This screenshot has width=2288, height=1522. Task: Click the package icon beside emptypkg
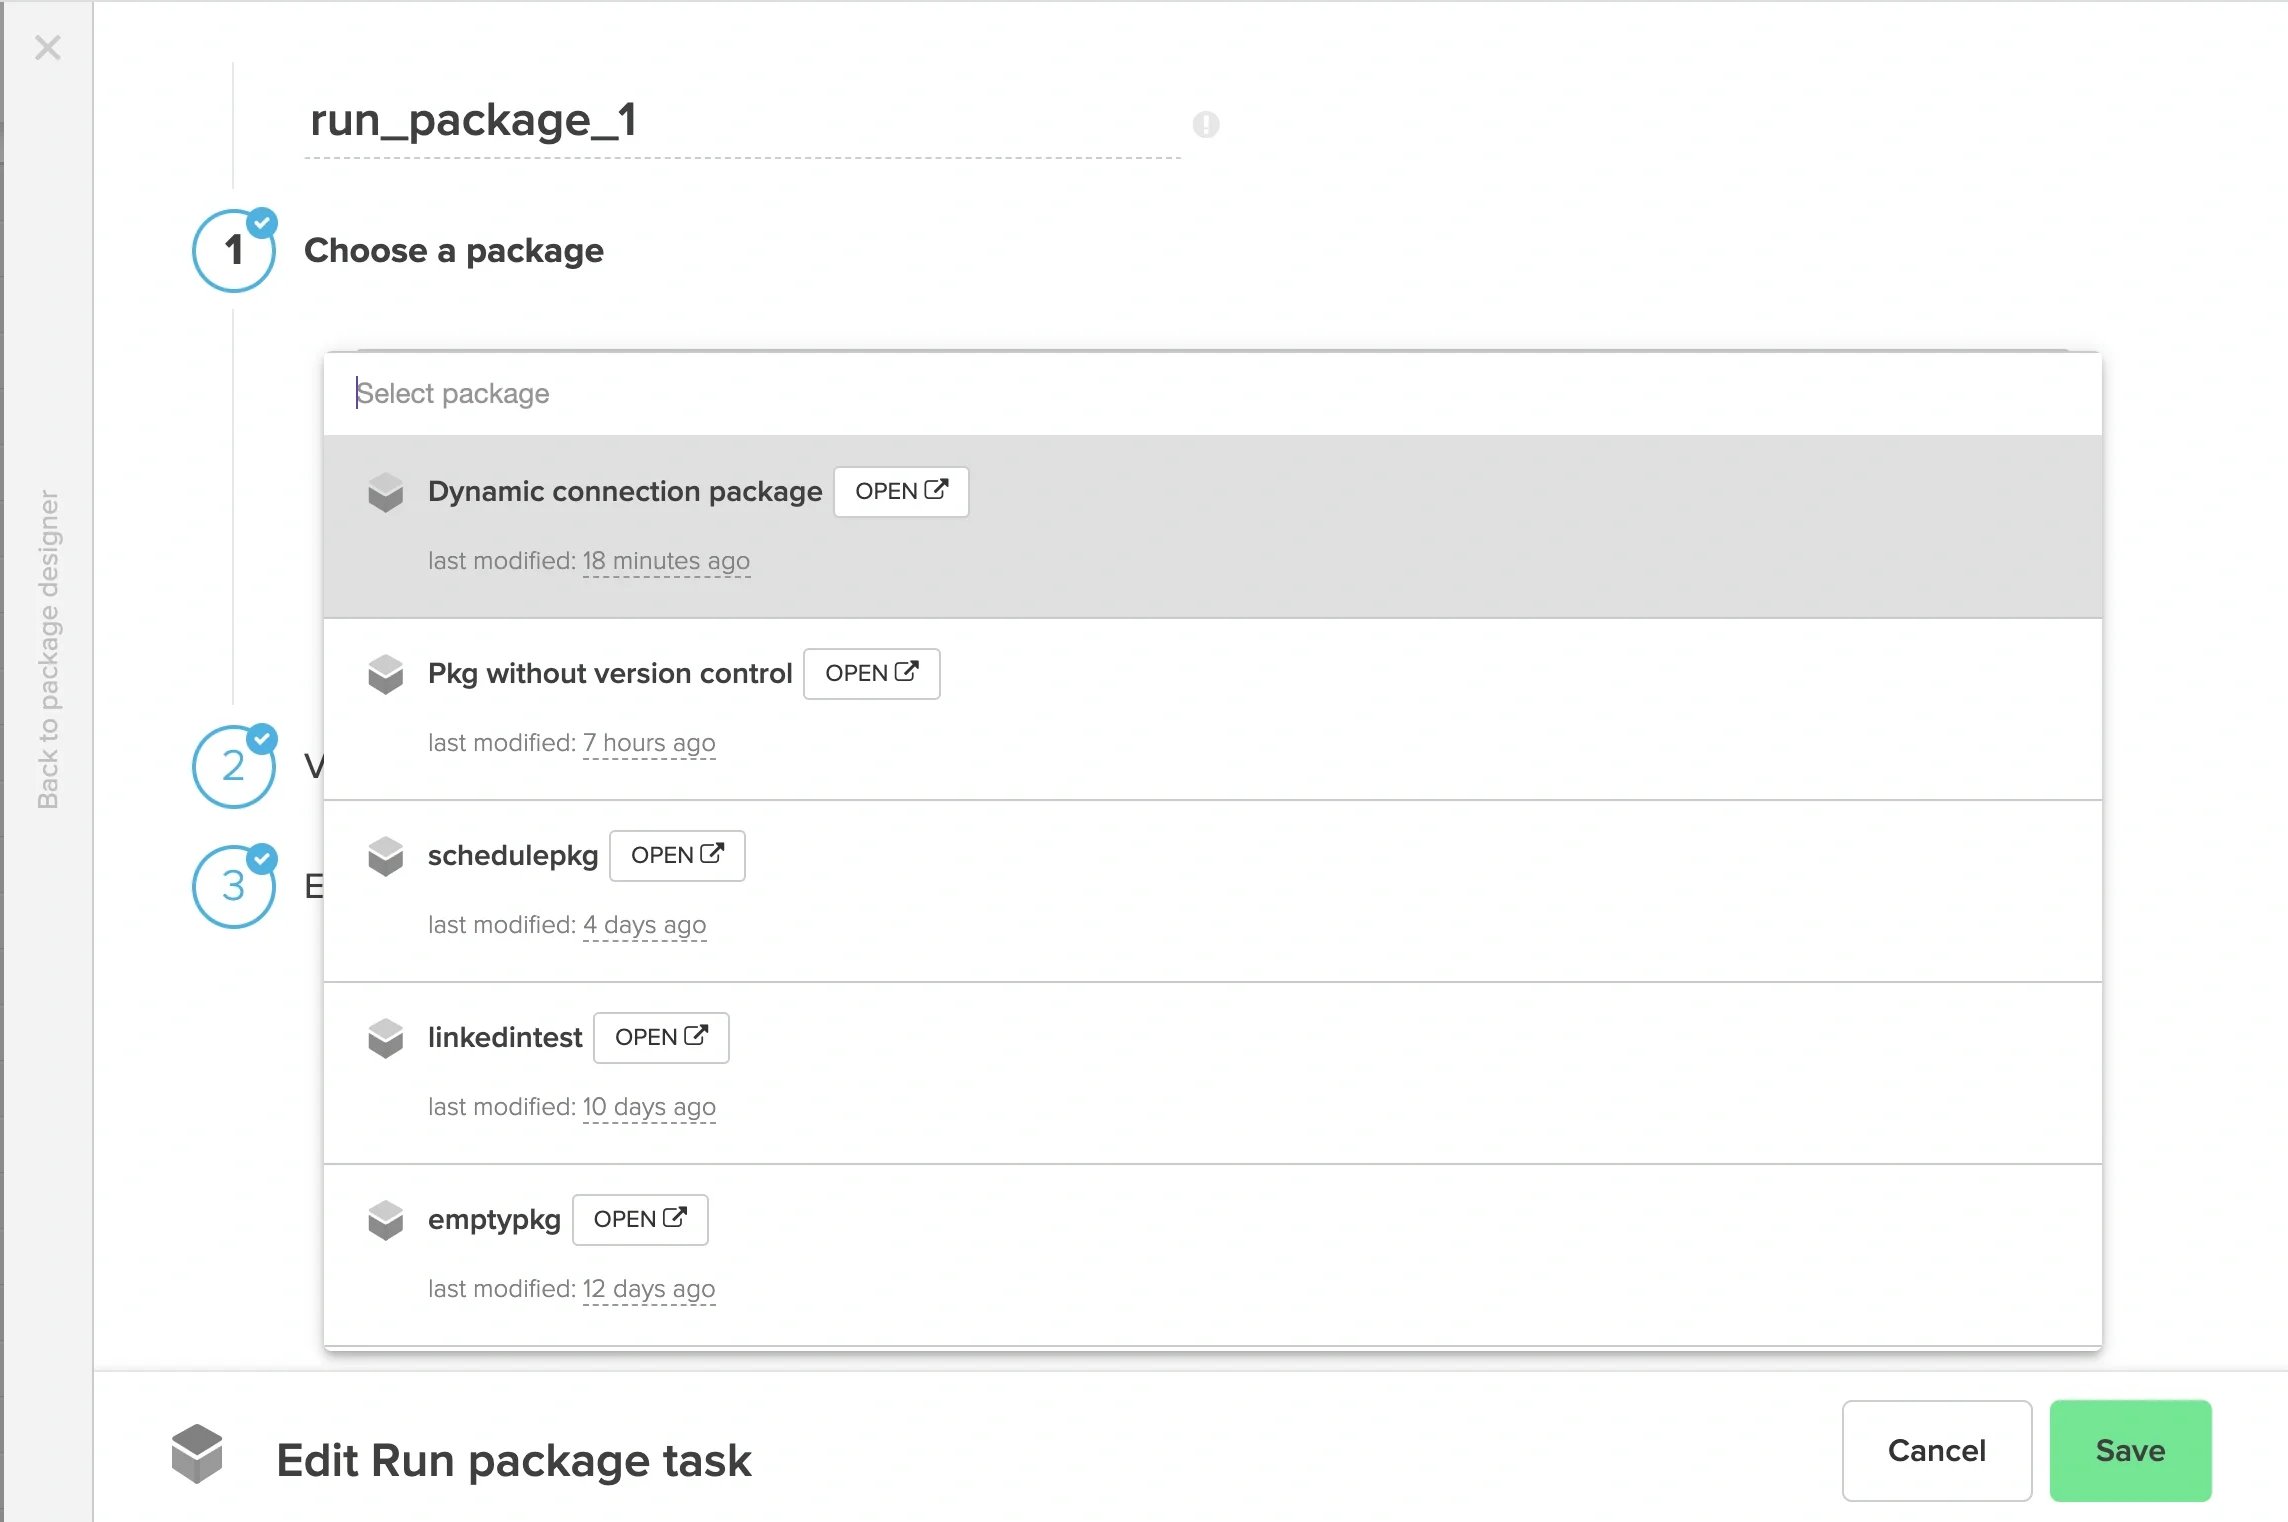click(x=385, y=1219)
